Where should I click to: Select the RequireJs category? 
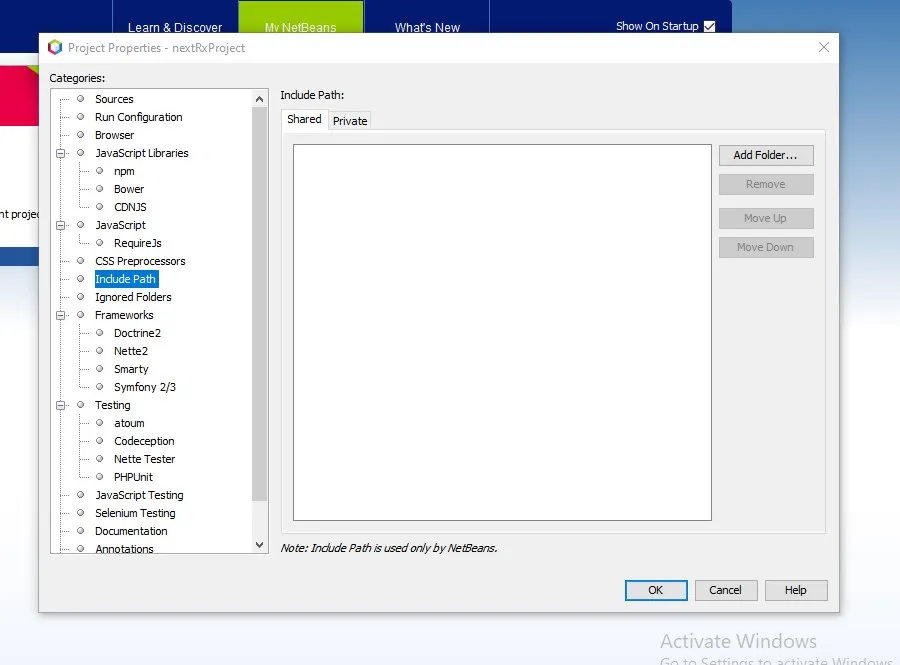point(138,243)
